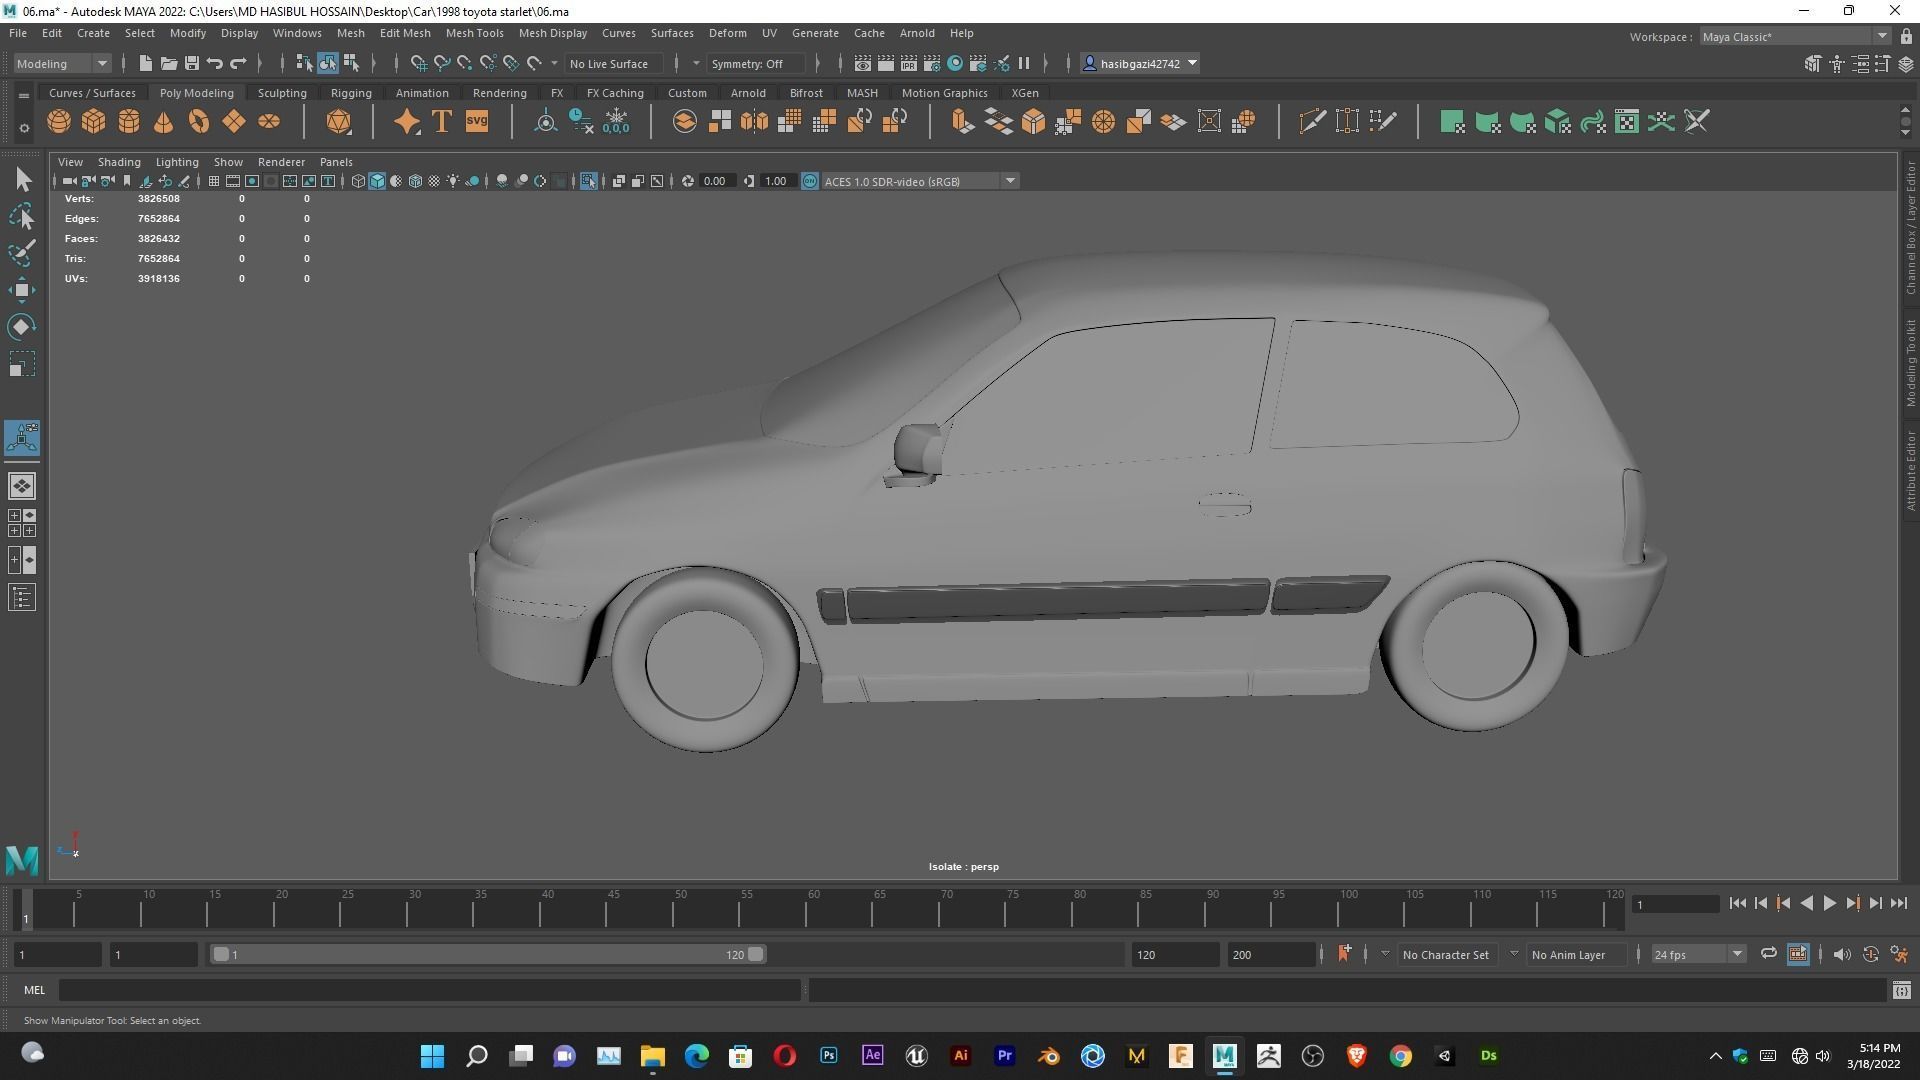The image size is (1920, 1080).
Task: Click the MEL command line input
Action: coord(430,990)
